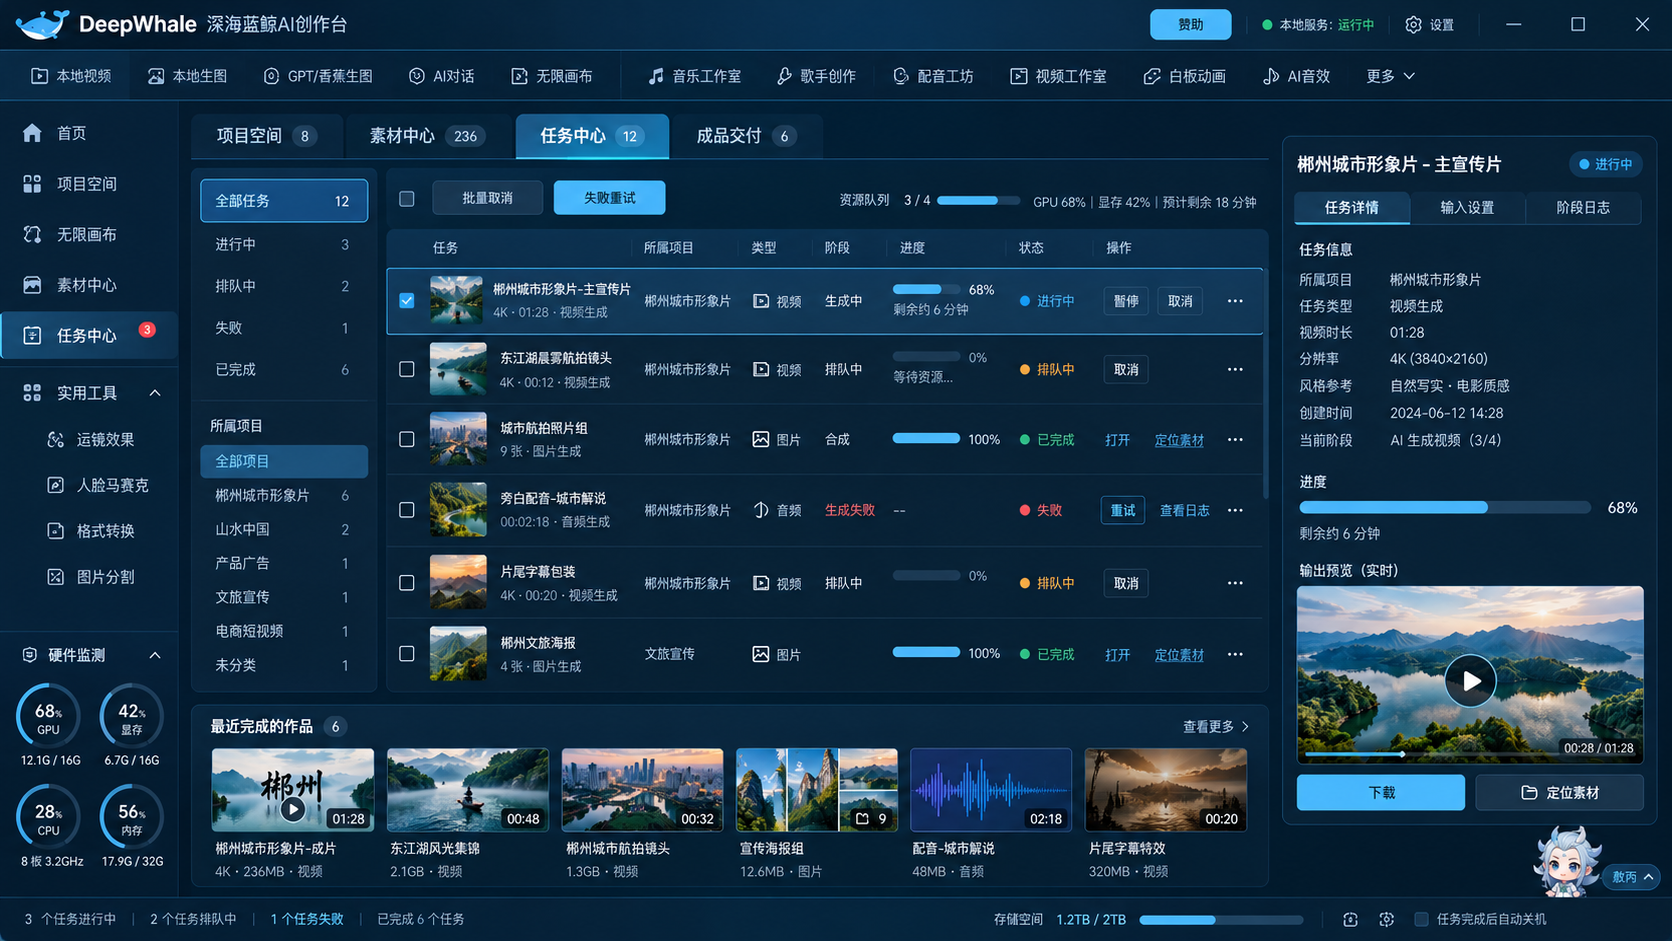The height and width of the screenshot is (941, 1672).
Task: Open 人脸马赛克 utility tool
Action: tap(98, 485)
